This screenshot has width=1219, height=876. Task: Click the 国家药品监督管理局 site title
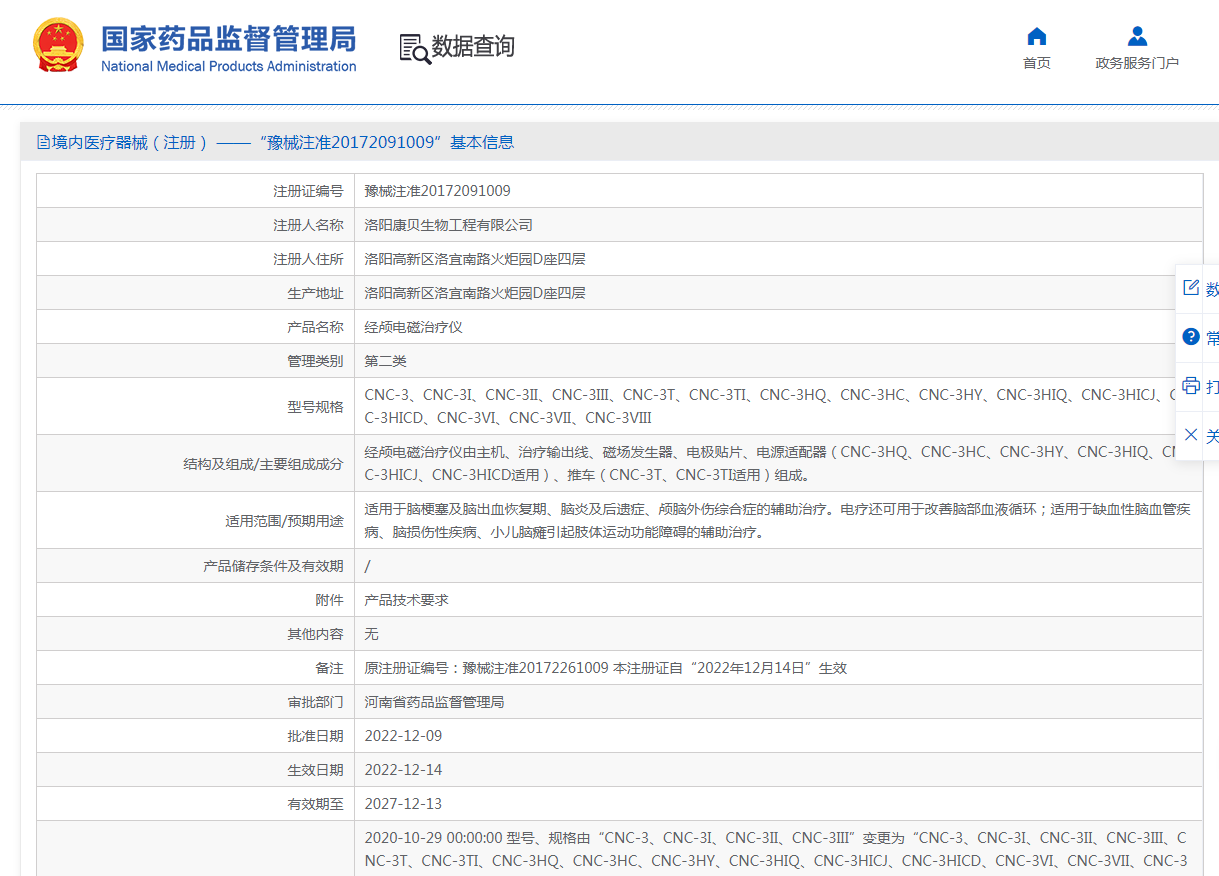tap(228, 39)
